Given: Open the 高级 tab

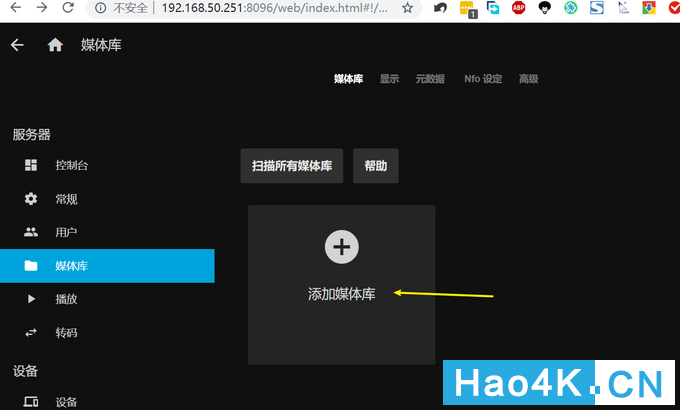Looking at the screenshot, I should (x=529, y=79).
